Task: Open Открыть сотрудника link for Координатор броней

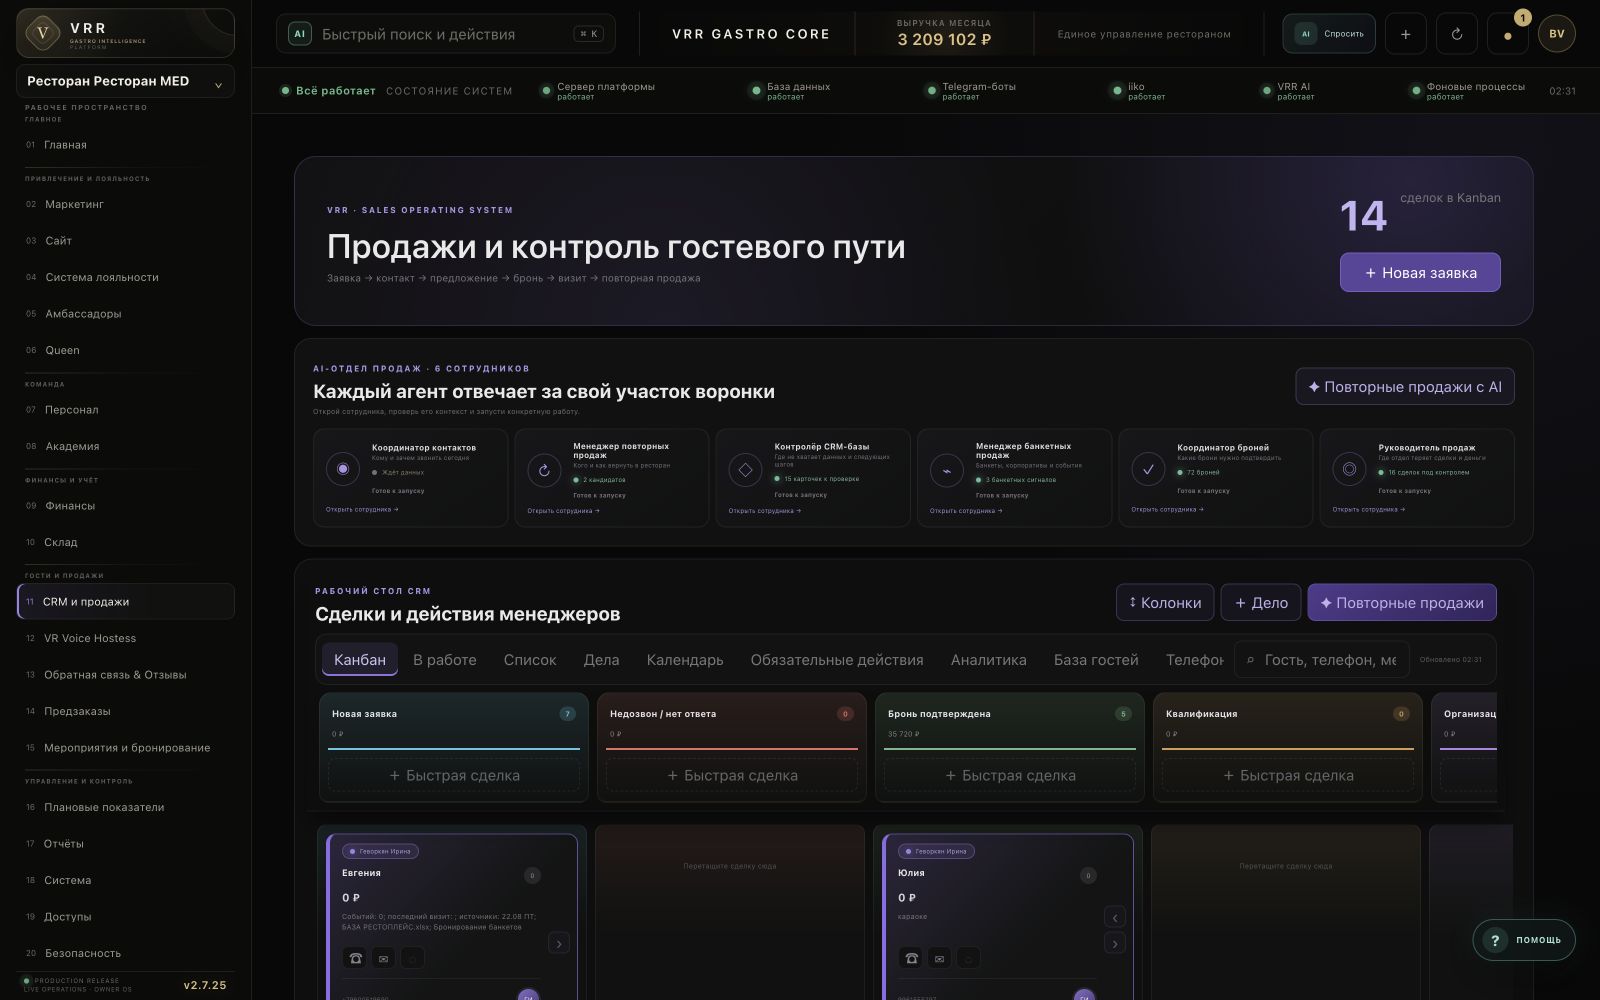Action: coord(1167,510)
